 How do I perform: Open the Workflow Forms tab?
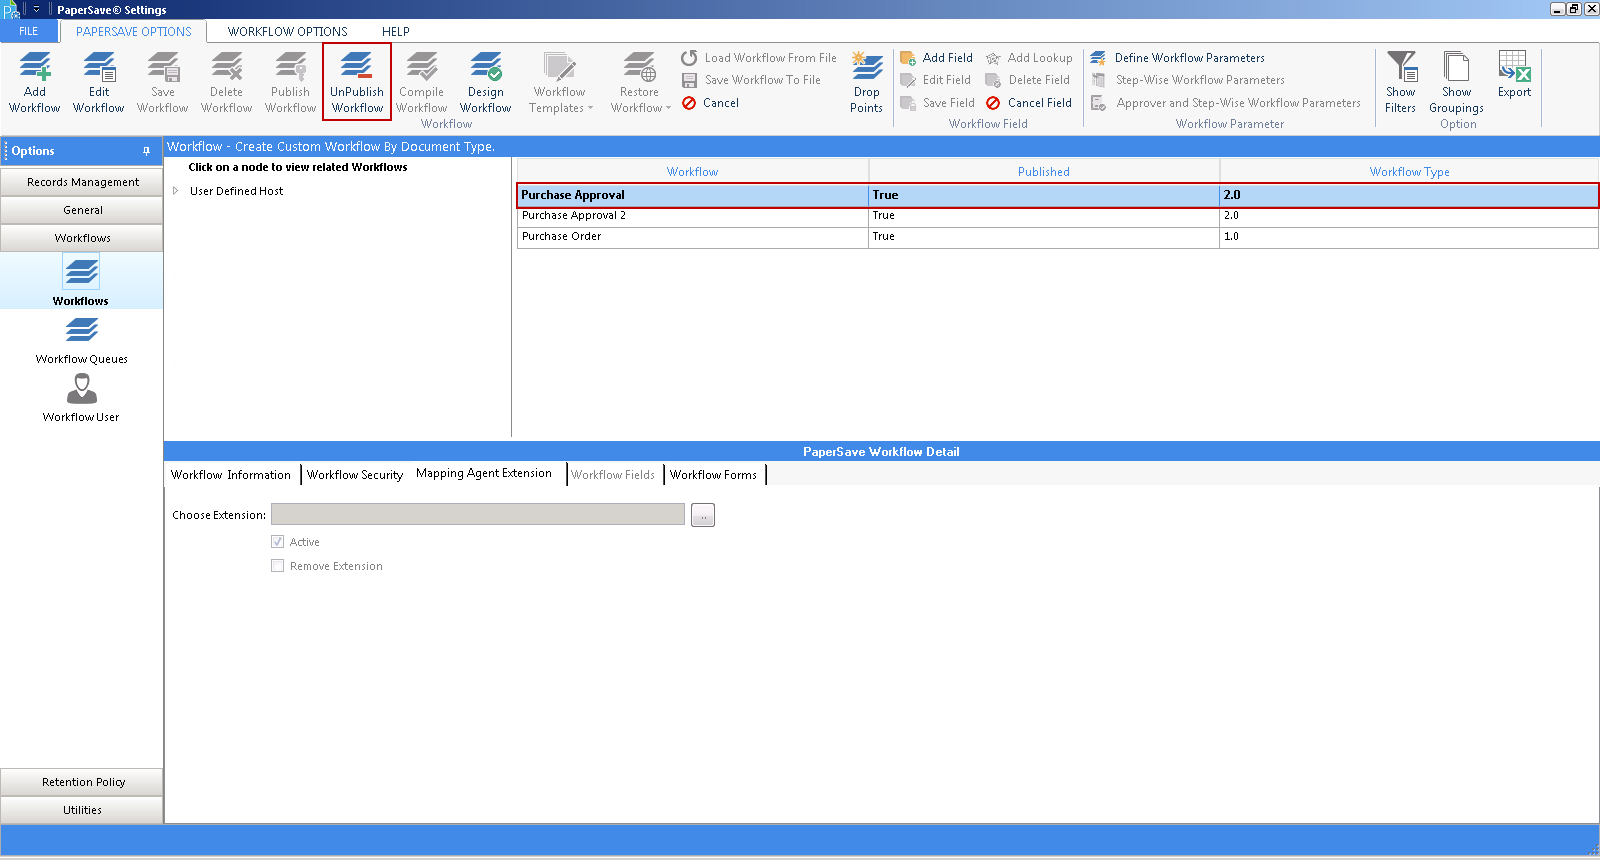pos(713,475)
